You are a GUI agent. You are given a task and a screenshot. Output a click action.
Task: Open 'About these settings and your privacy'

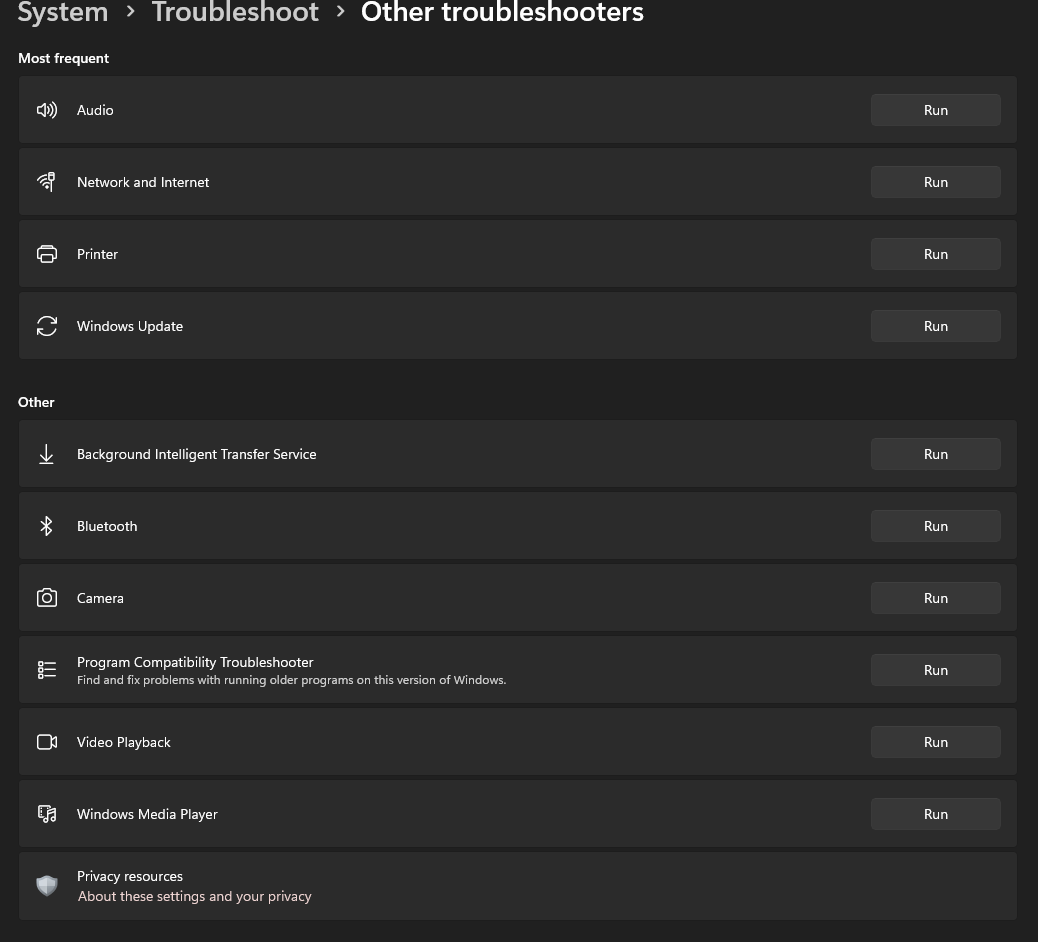pyautogui.click(x=194, y=896)
